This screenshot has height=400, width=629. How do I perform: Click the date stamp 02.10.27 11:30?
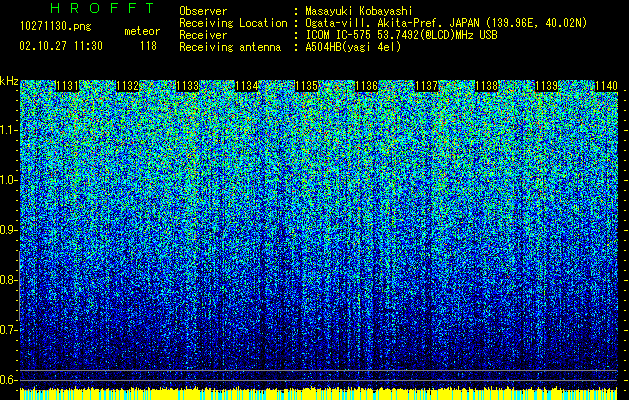tap(61, 46)
